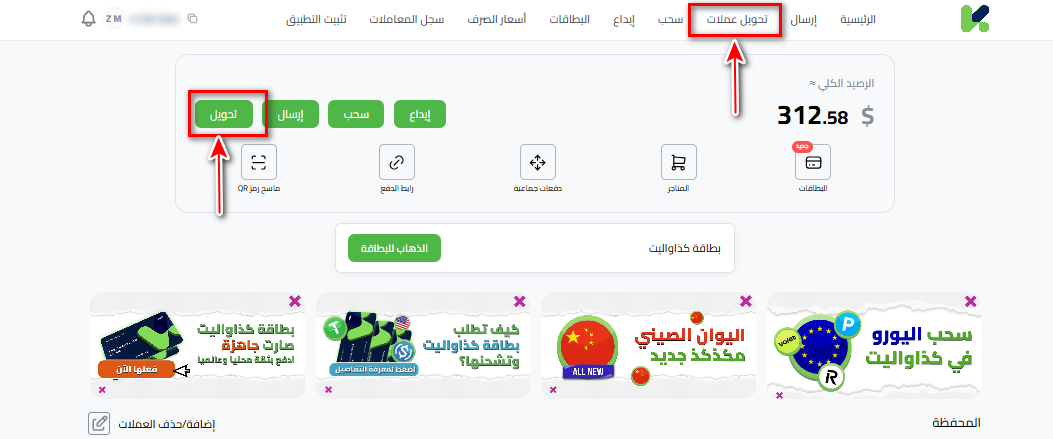Dismiss the Chinese Yuan banner

(x=745, y=301)
